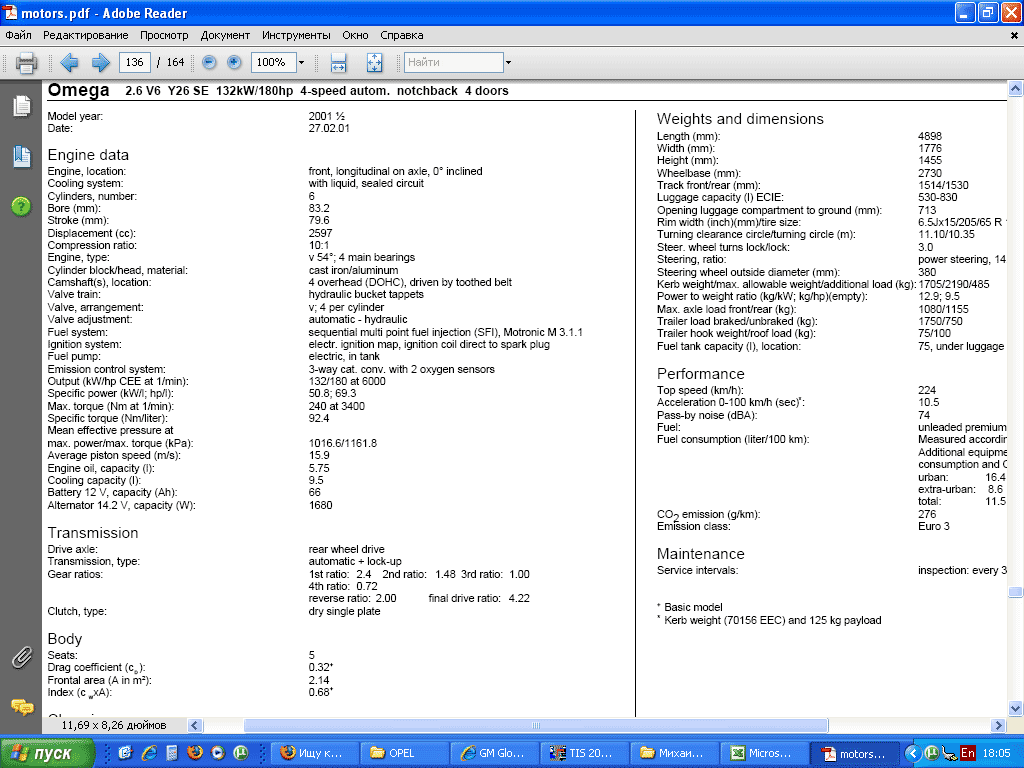Switch to OPEL folder taskbar button
This screenshot has width=1024, height=768.
pyautogui.click(x=404, y=753)
